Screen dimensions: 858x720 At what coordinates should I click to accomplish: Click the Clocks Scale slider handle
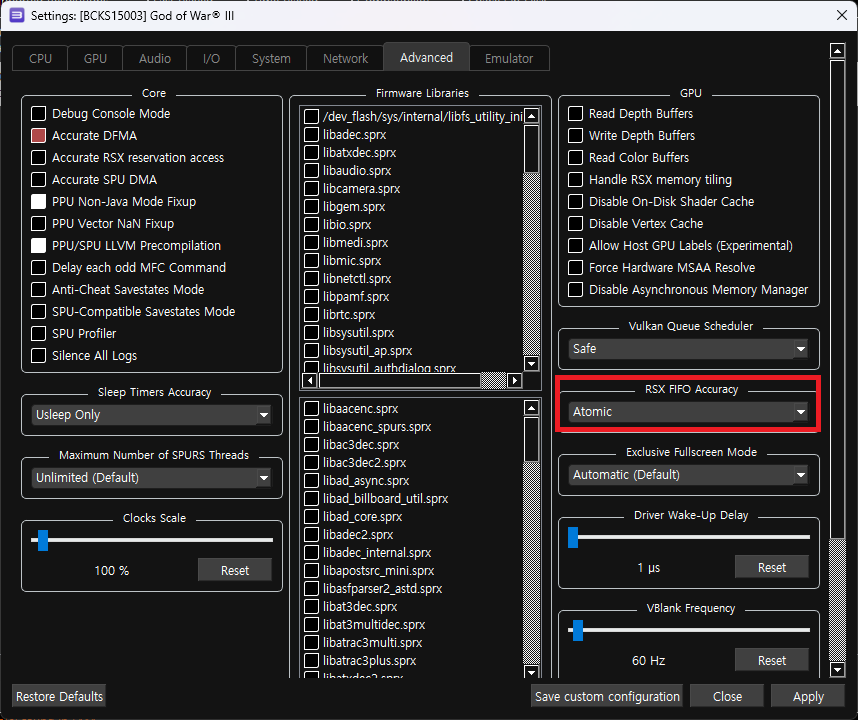click(x=43, y=540)
